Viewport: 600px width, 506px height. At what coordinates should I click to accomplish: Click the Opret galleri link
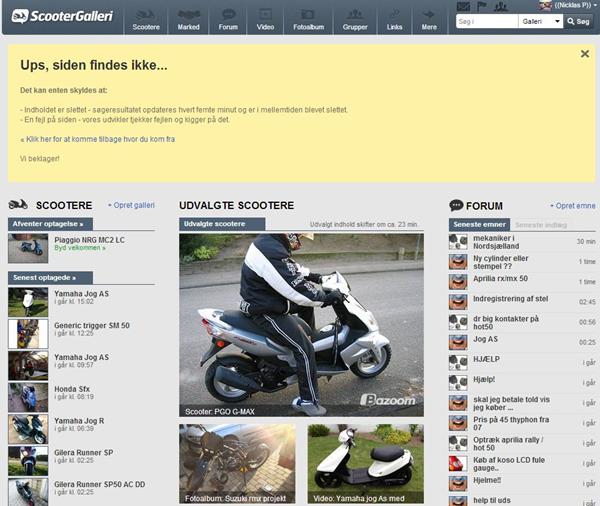131,205
